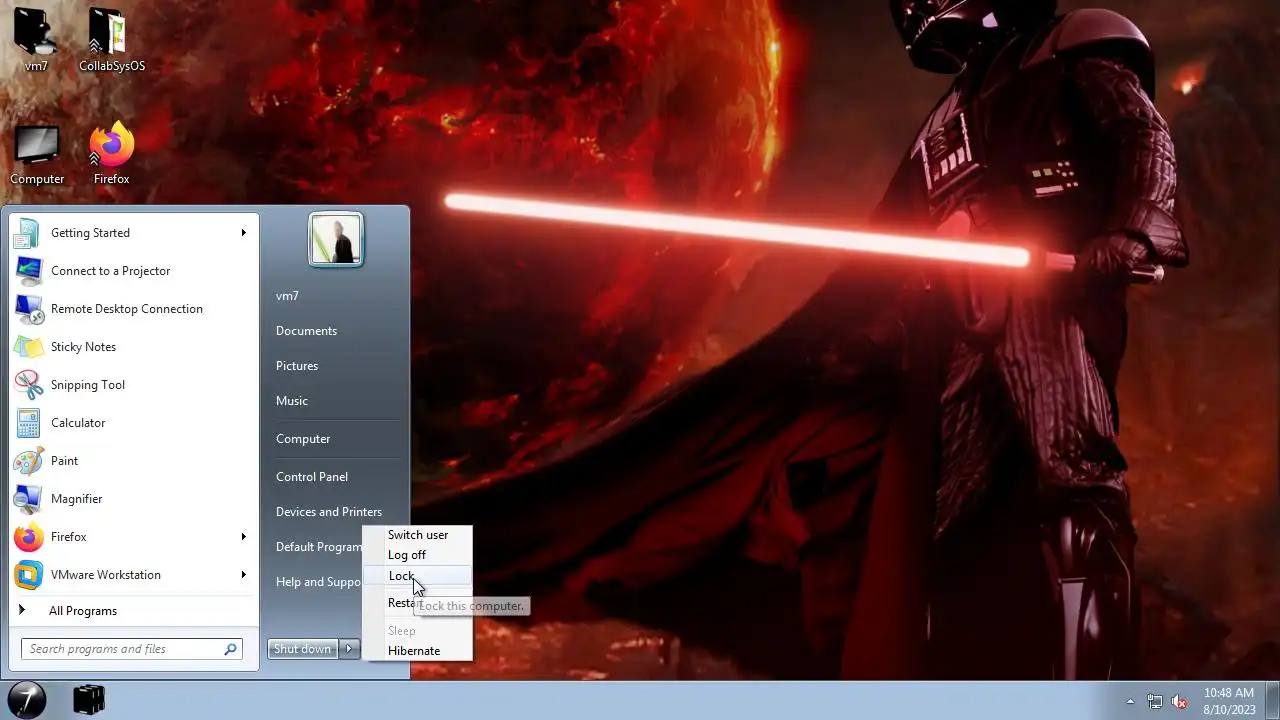Click the Start button orb on taskbar
Viewport: 1280px width, 720px height.
[27, 699]
